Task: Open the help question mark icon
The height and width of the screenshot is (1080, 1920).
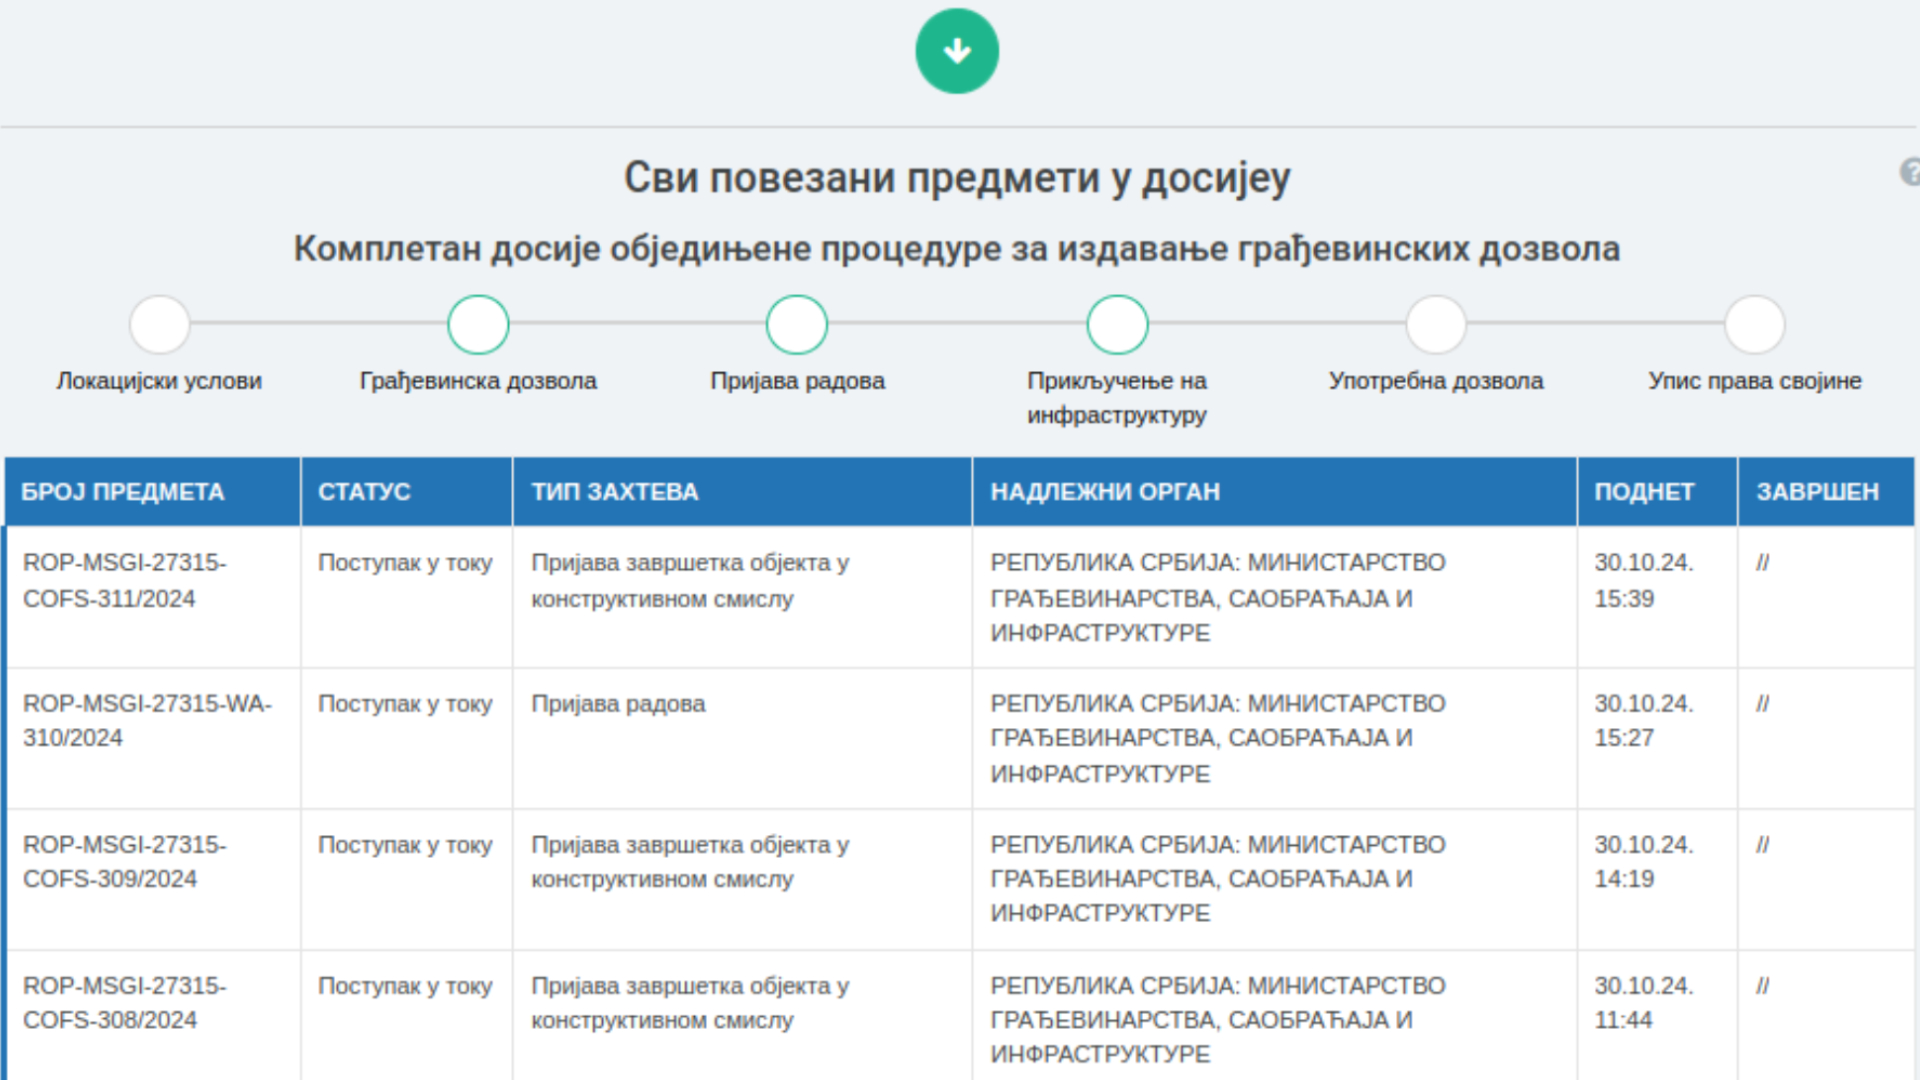Action: [x=1910, y=172]
